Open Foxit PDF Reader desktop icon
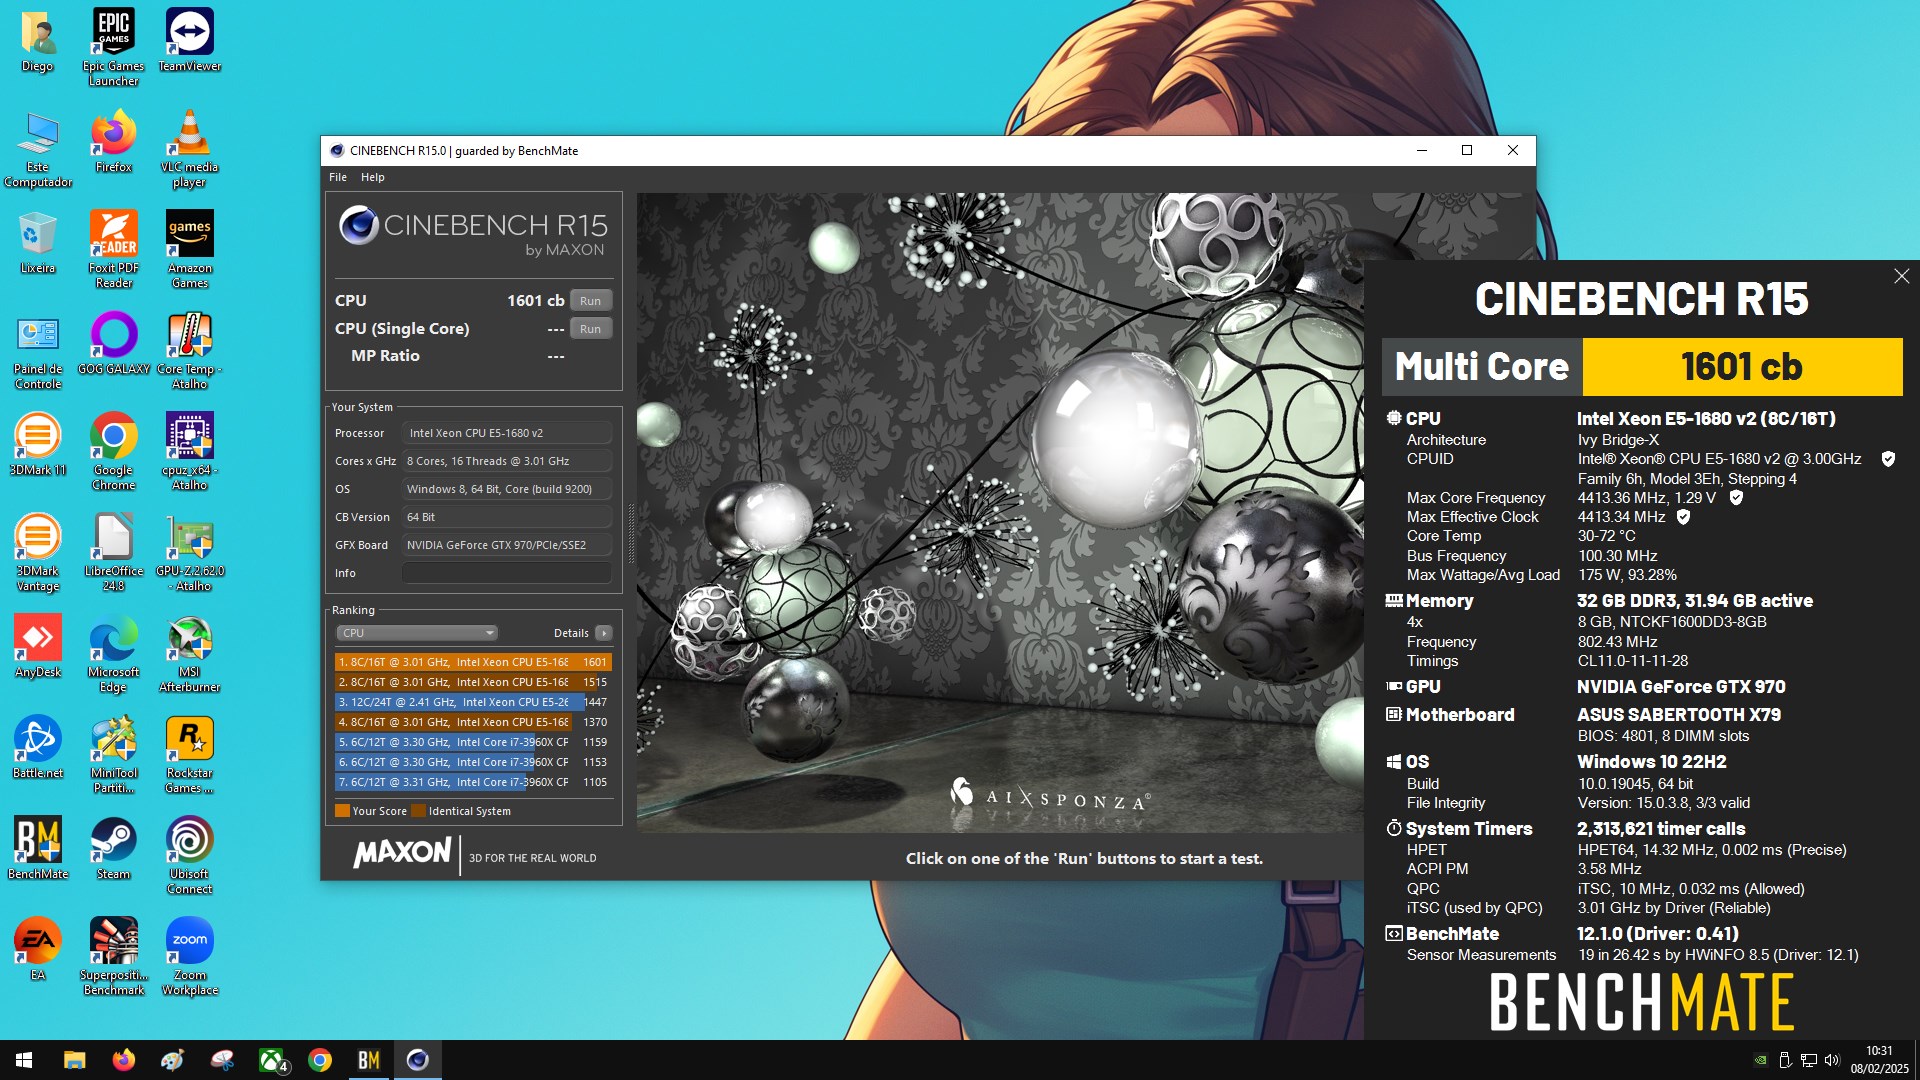1920x1080 pixels. click(x=113, y=249)
